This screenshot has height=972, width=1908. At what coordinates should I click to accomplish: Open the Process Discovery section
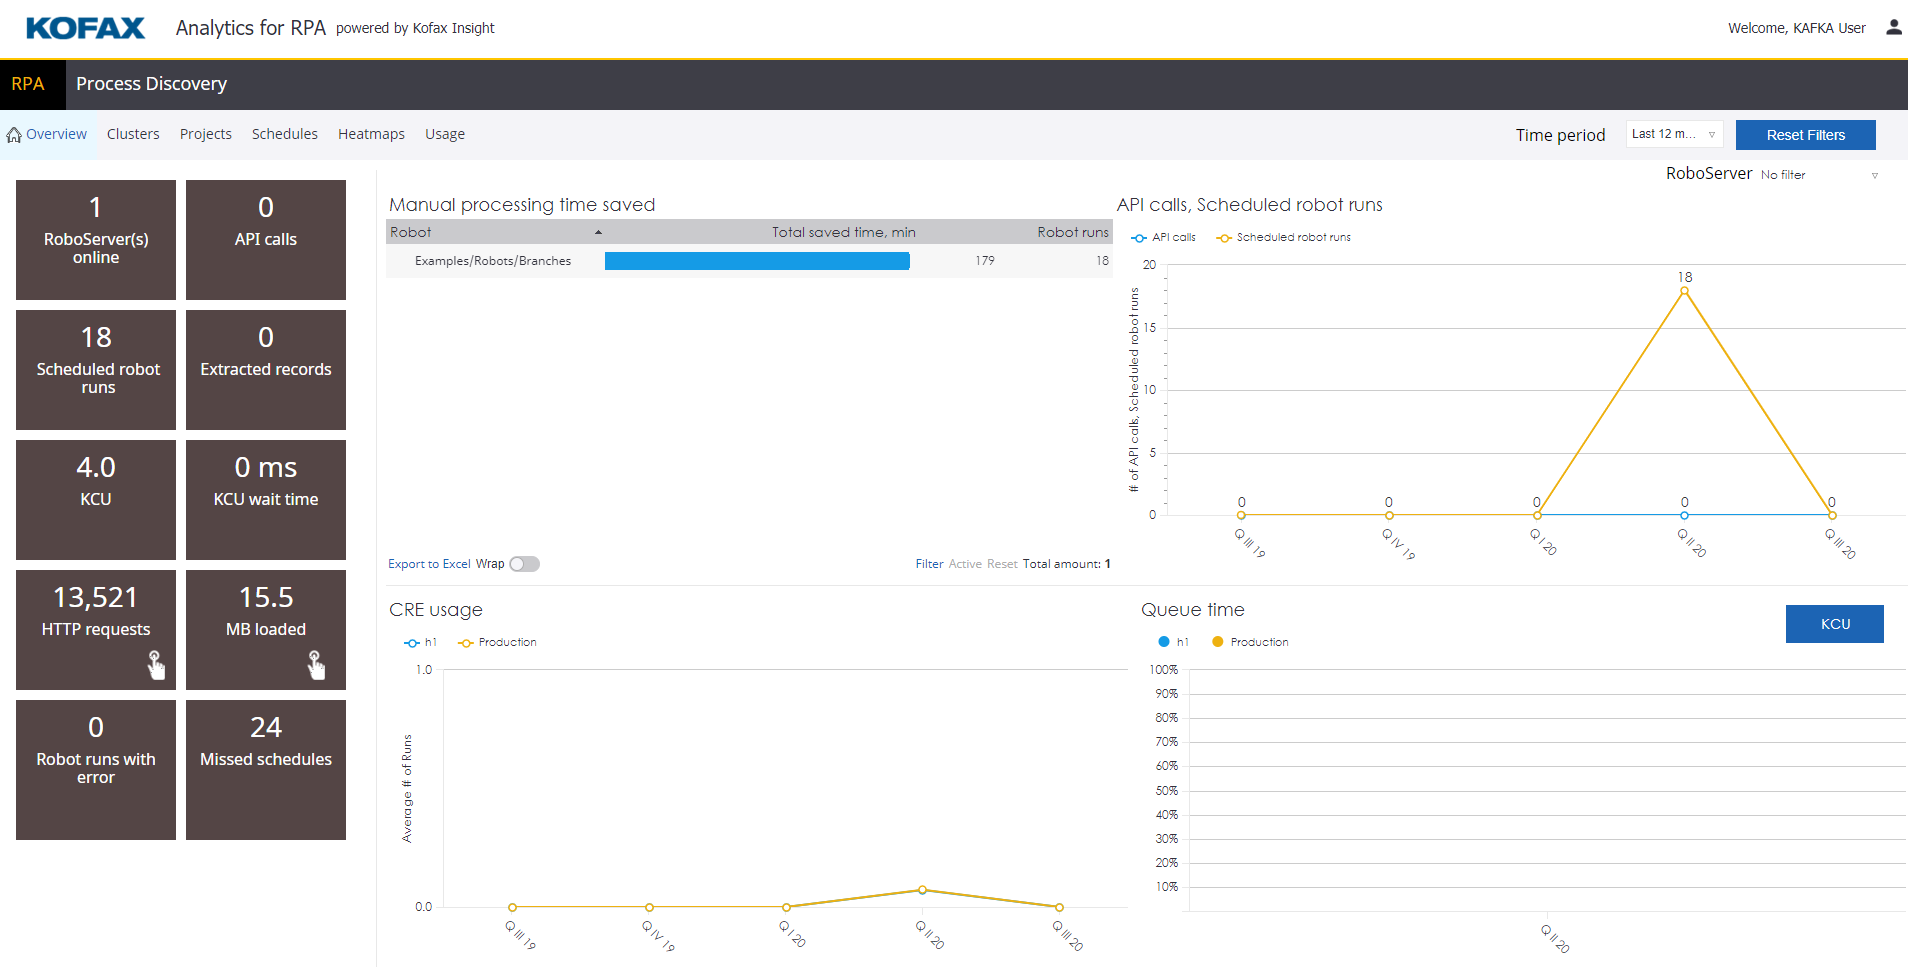click(151, 84)
